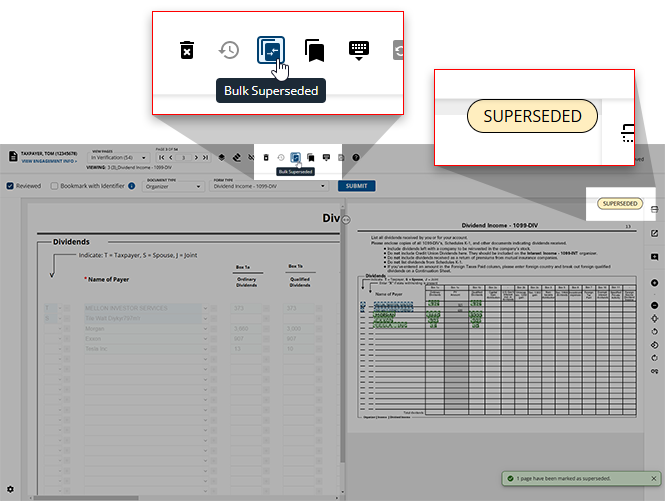
Task: Go to the previous page
Action: pos(171,157)
